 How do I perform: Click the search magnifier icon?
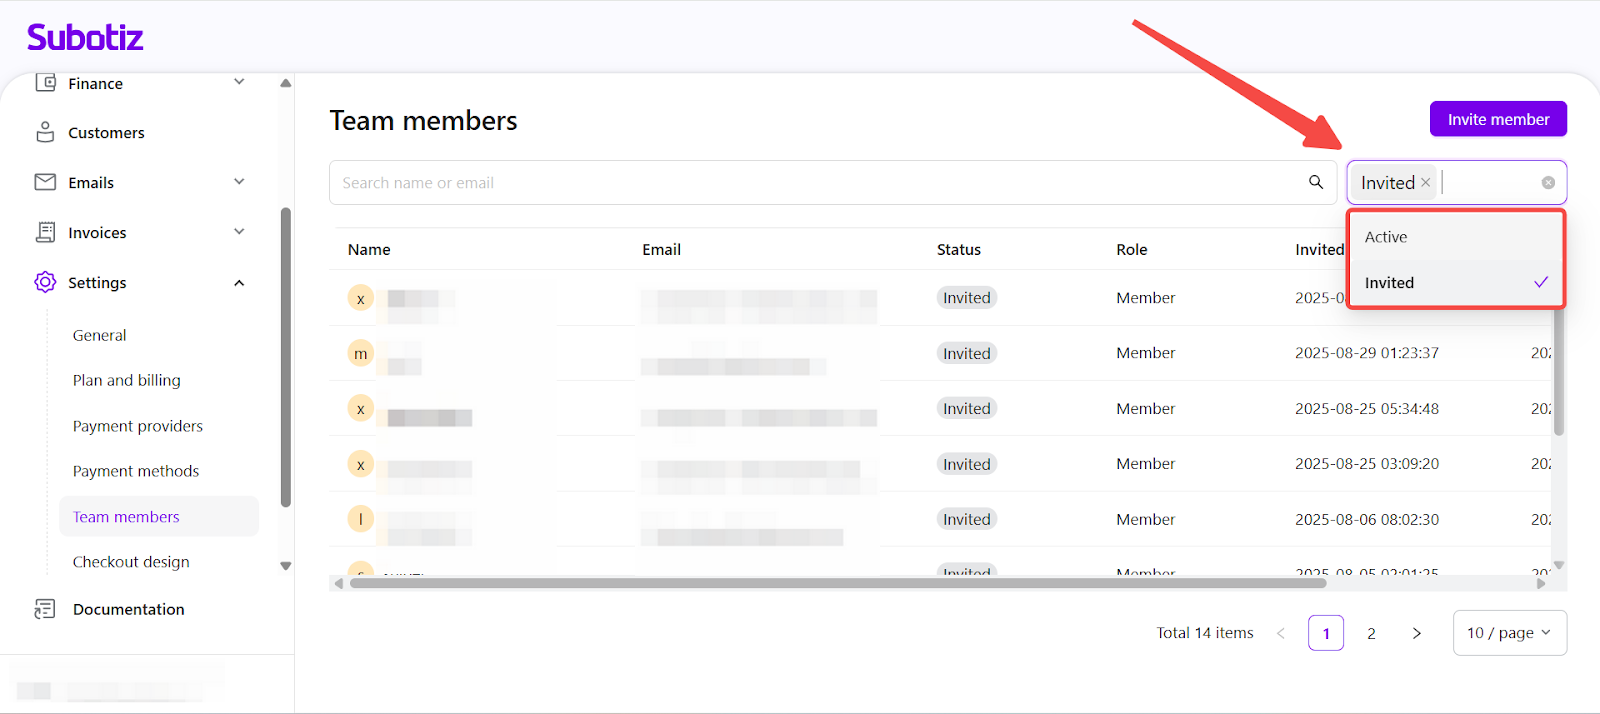pyautogui.click(x=1316, y=182)
